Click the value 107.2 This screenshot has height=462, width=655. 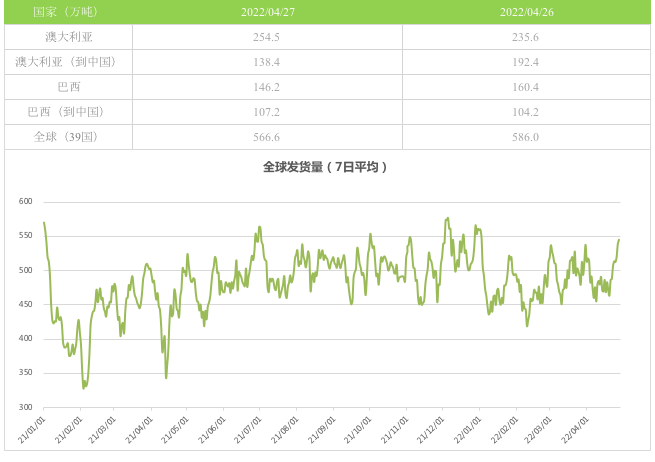pyautogui.click(x=266, y=112)
